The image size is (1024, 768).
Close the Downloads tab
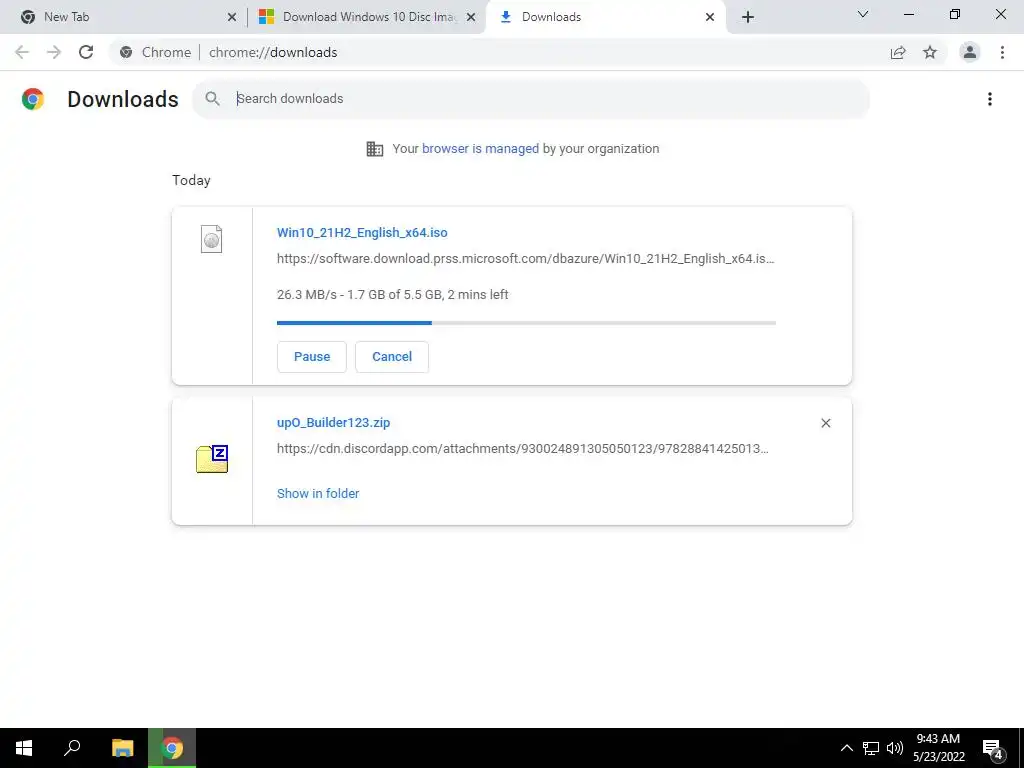point(710,17)
